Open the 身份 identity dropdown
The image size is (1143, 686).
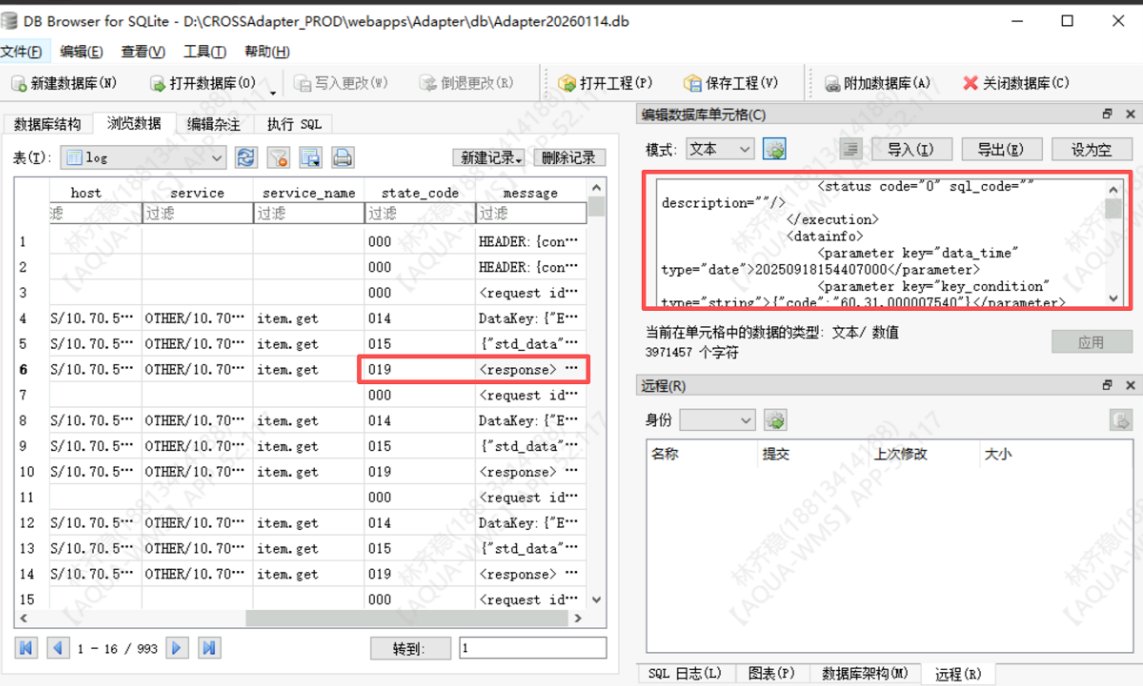click(717, 420)
